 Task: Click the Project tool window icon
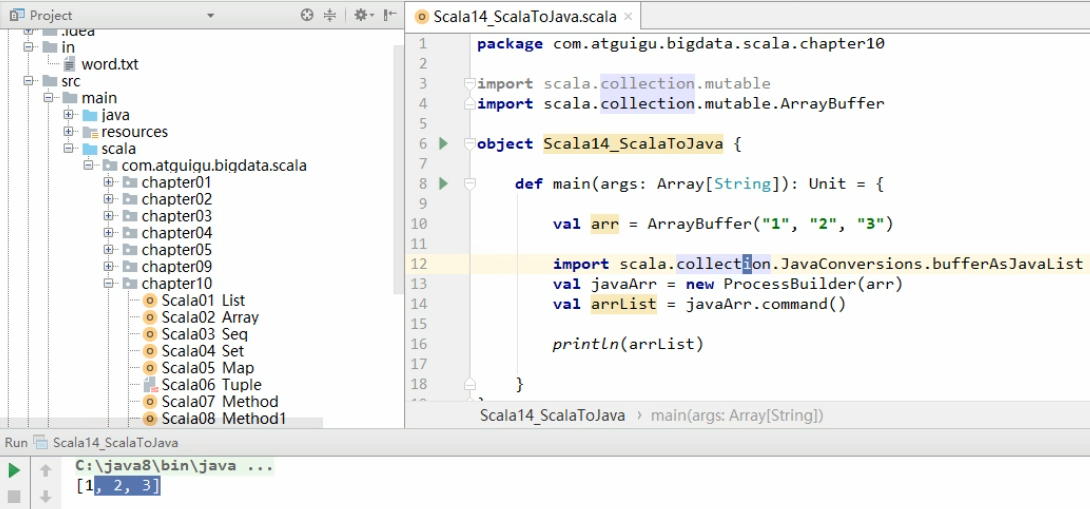click(x=17, y=15)
